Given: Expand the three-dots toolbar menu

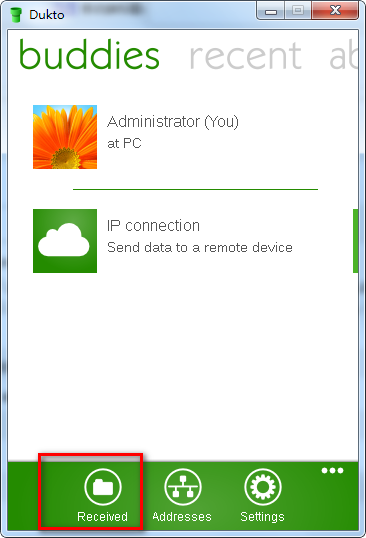Looking at the screenshot, I should click(x=332, y=470).
